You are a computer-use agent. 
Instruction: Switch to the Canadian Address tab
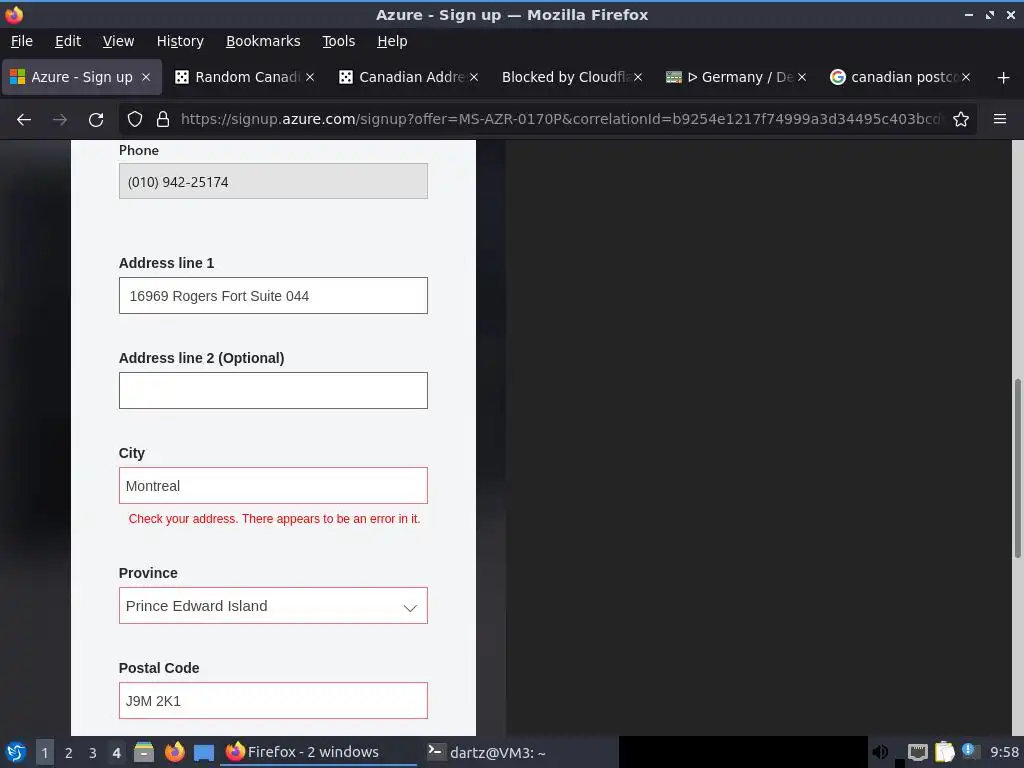coord(411,77)
